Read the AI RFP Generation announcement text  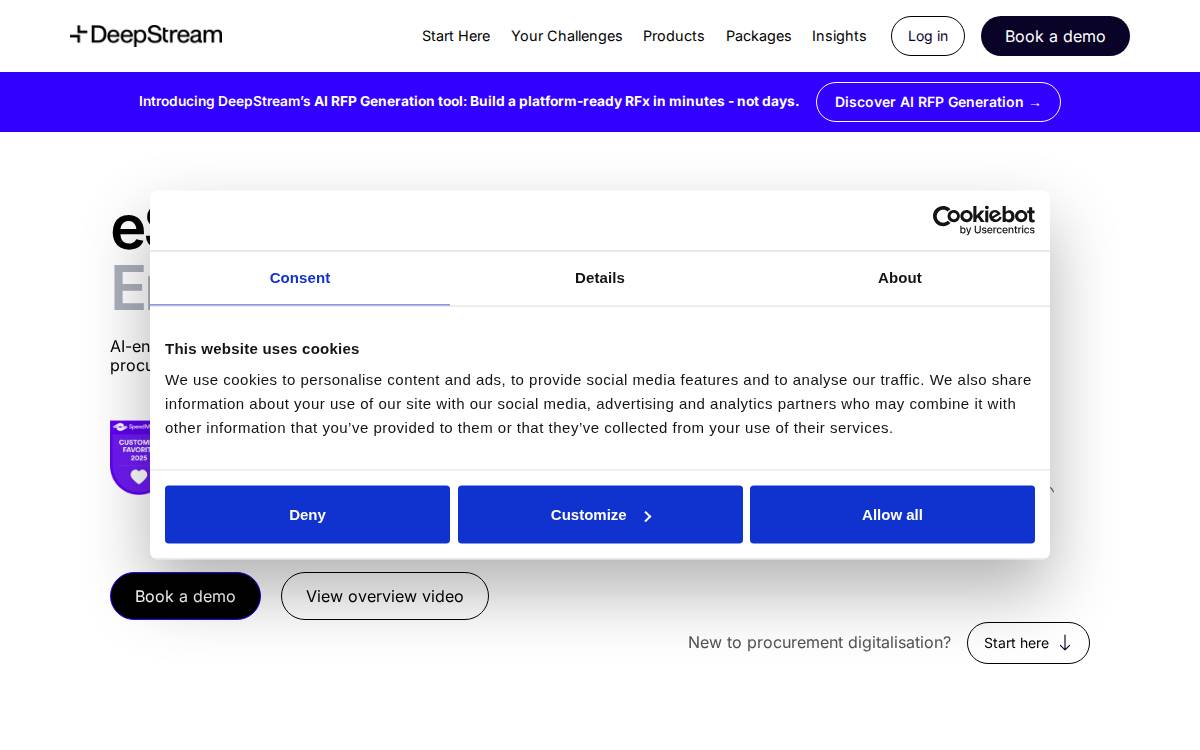click(469, 101)
